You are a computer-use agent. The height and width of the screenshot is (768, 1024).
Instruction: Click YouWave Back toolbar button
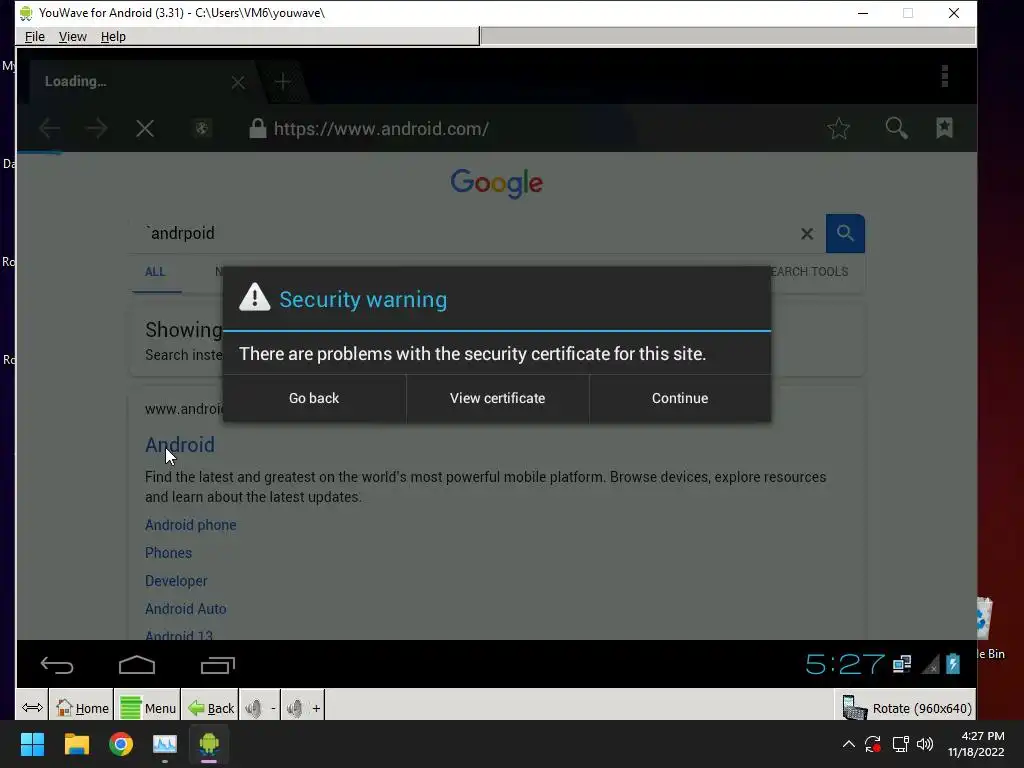210,708
